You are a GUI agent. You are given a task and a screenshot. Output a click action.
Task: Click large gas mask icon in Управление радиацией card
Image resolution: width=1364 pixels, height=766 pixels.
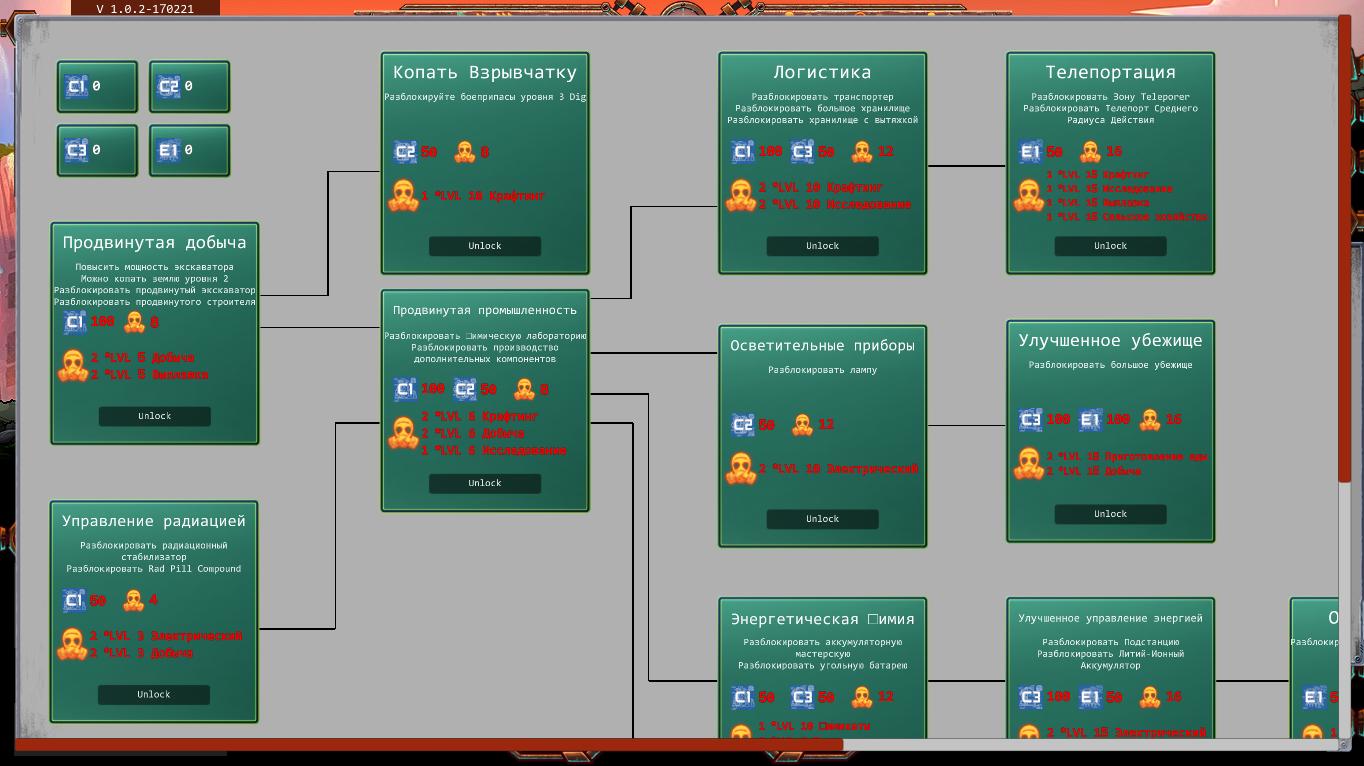(72, 644)
